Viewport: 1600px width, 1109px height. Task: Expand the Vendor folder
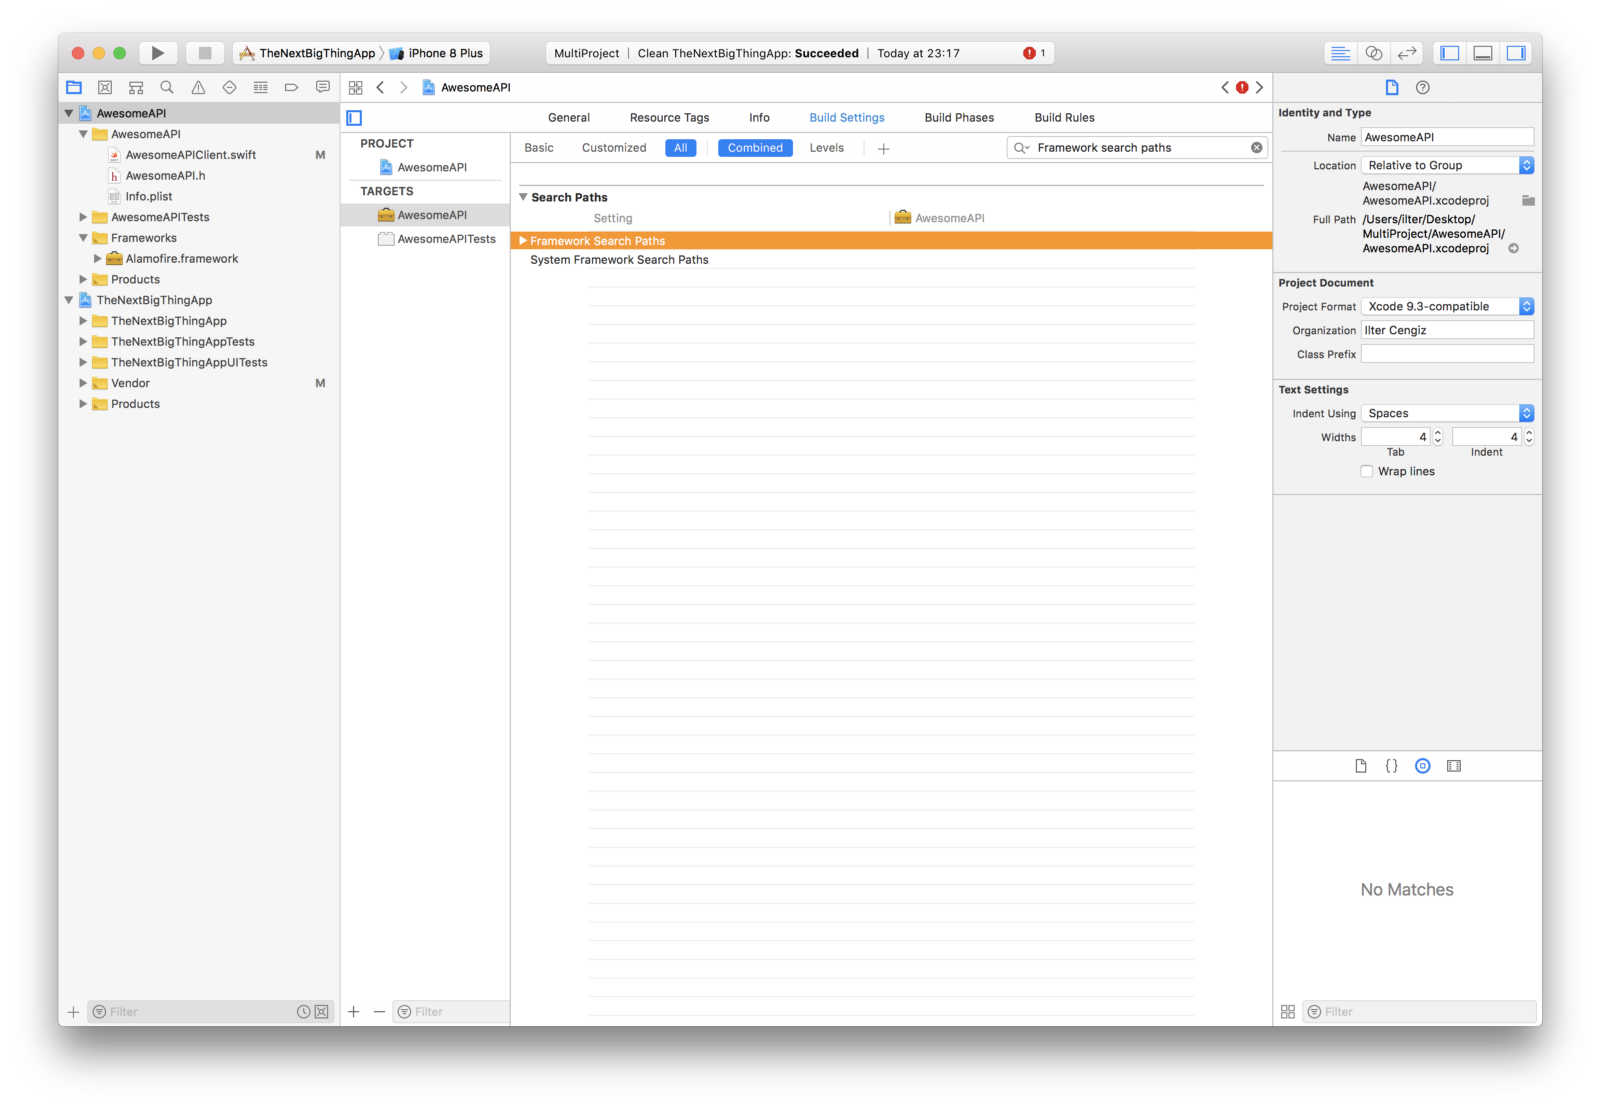tap(83, 383)
